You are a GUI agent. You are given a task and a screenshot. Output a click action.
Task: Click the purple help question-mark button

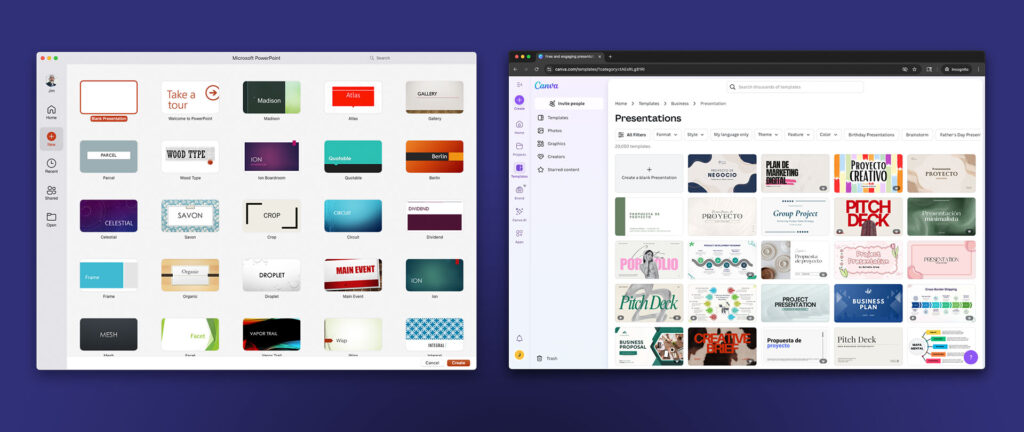970,357
